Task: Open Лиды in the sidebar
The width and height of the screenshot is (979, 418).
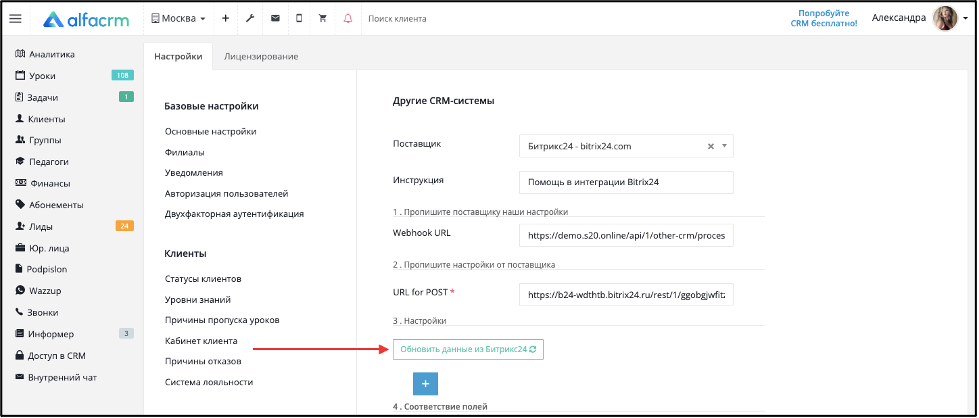Action: [34, 227]
